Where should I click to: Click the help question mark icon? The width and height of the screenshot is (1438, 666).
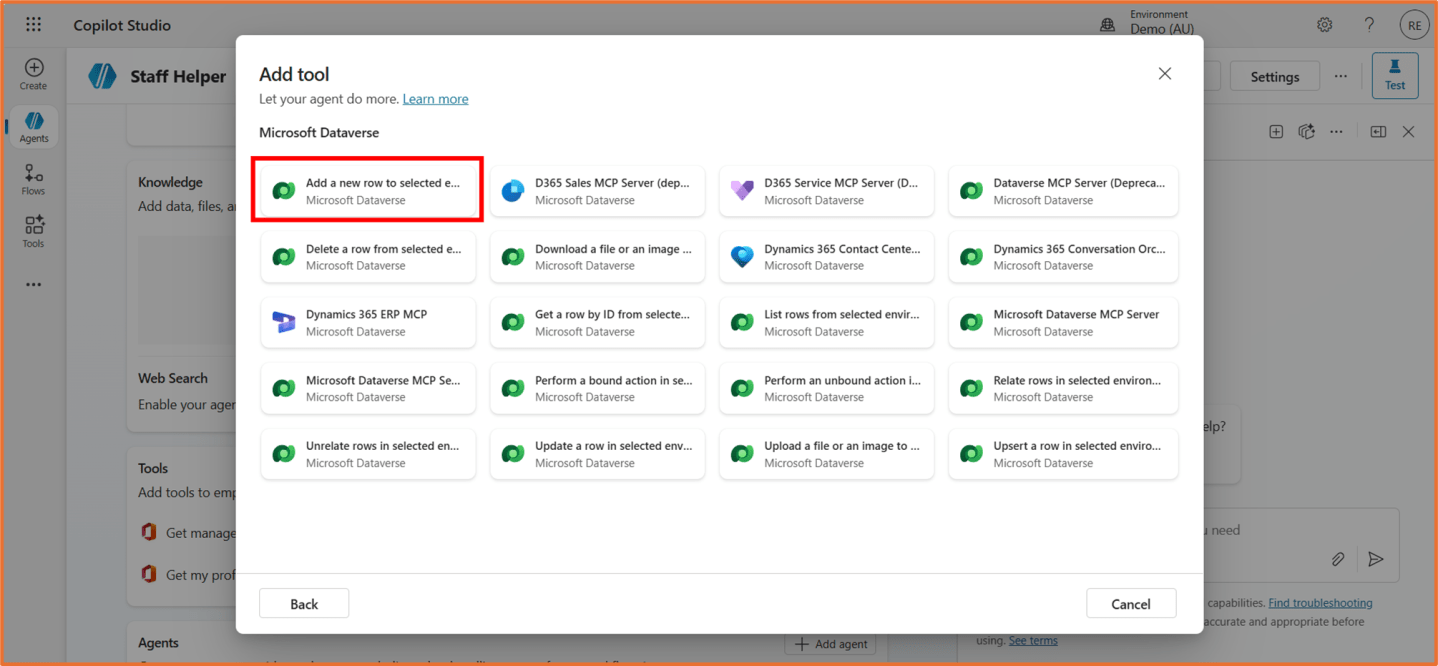pos(1369,25)
